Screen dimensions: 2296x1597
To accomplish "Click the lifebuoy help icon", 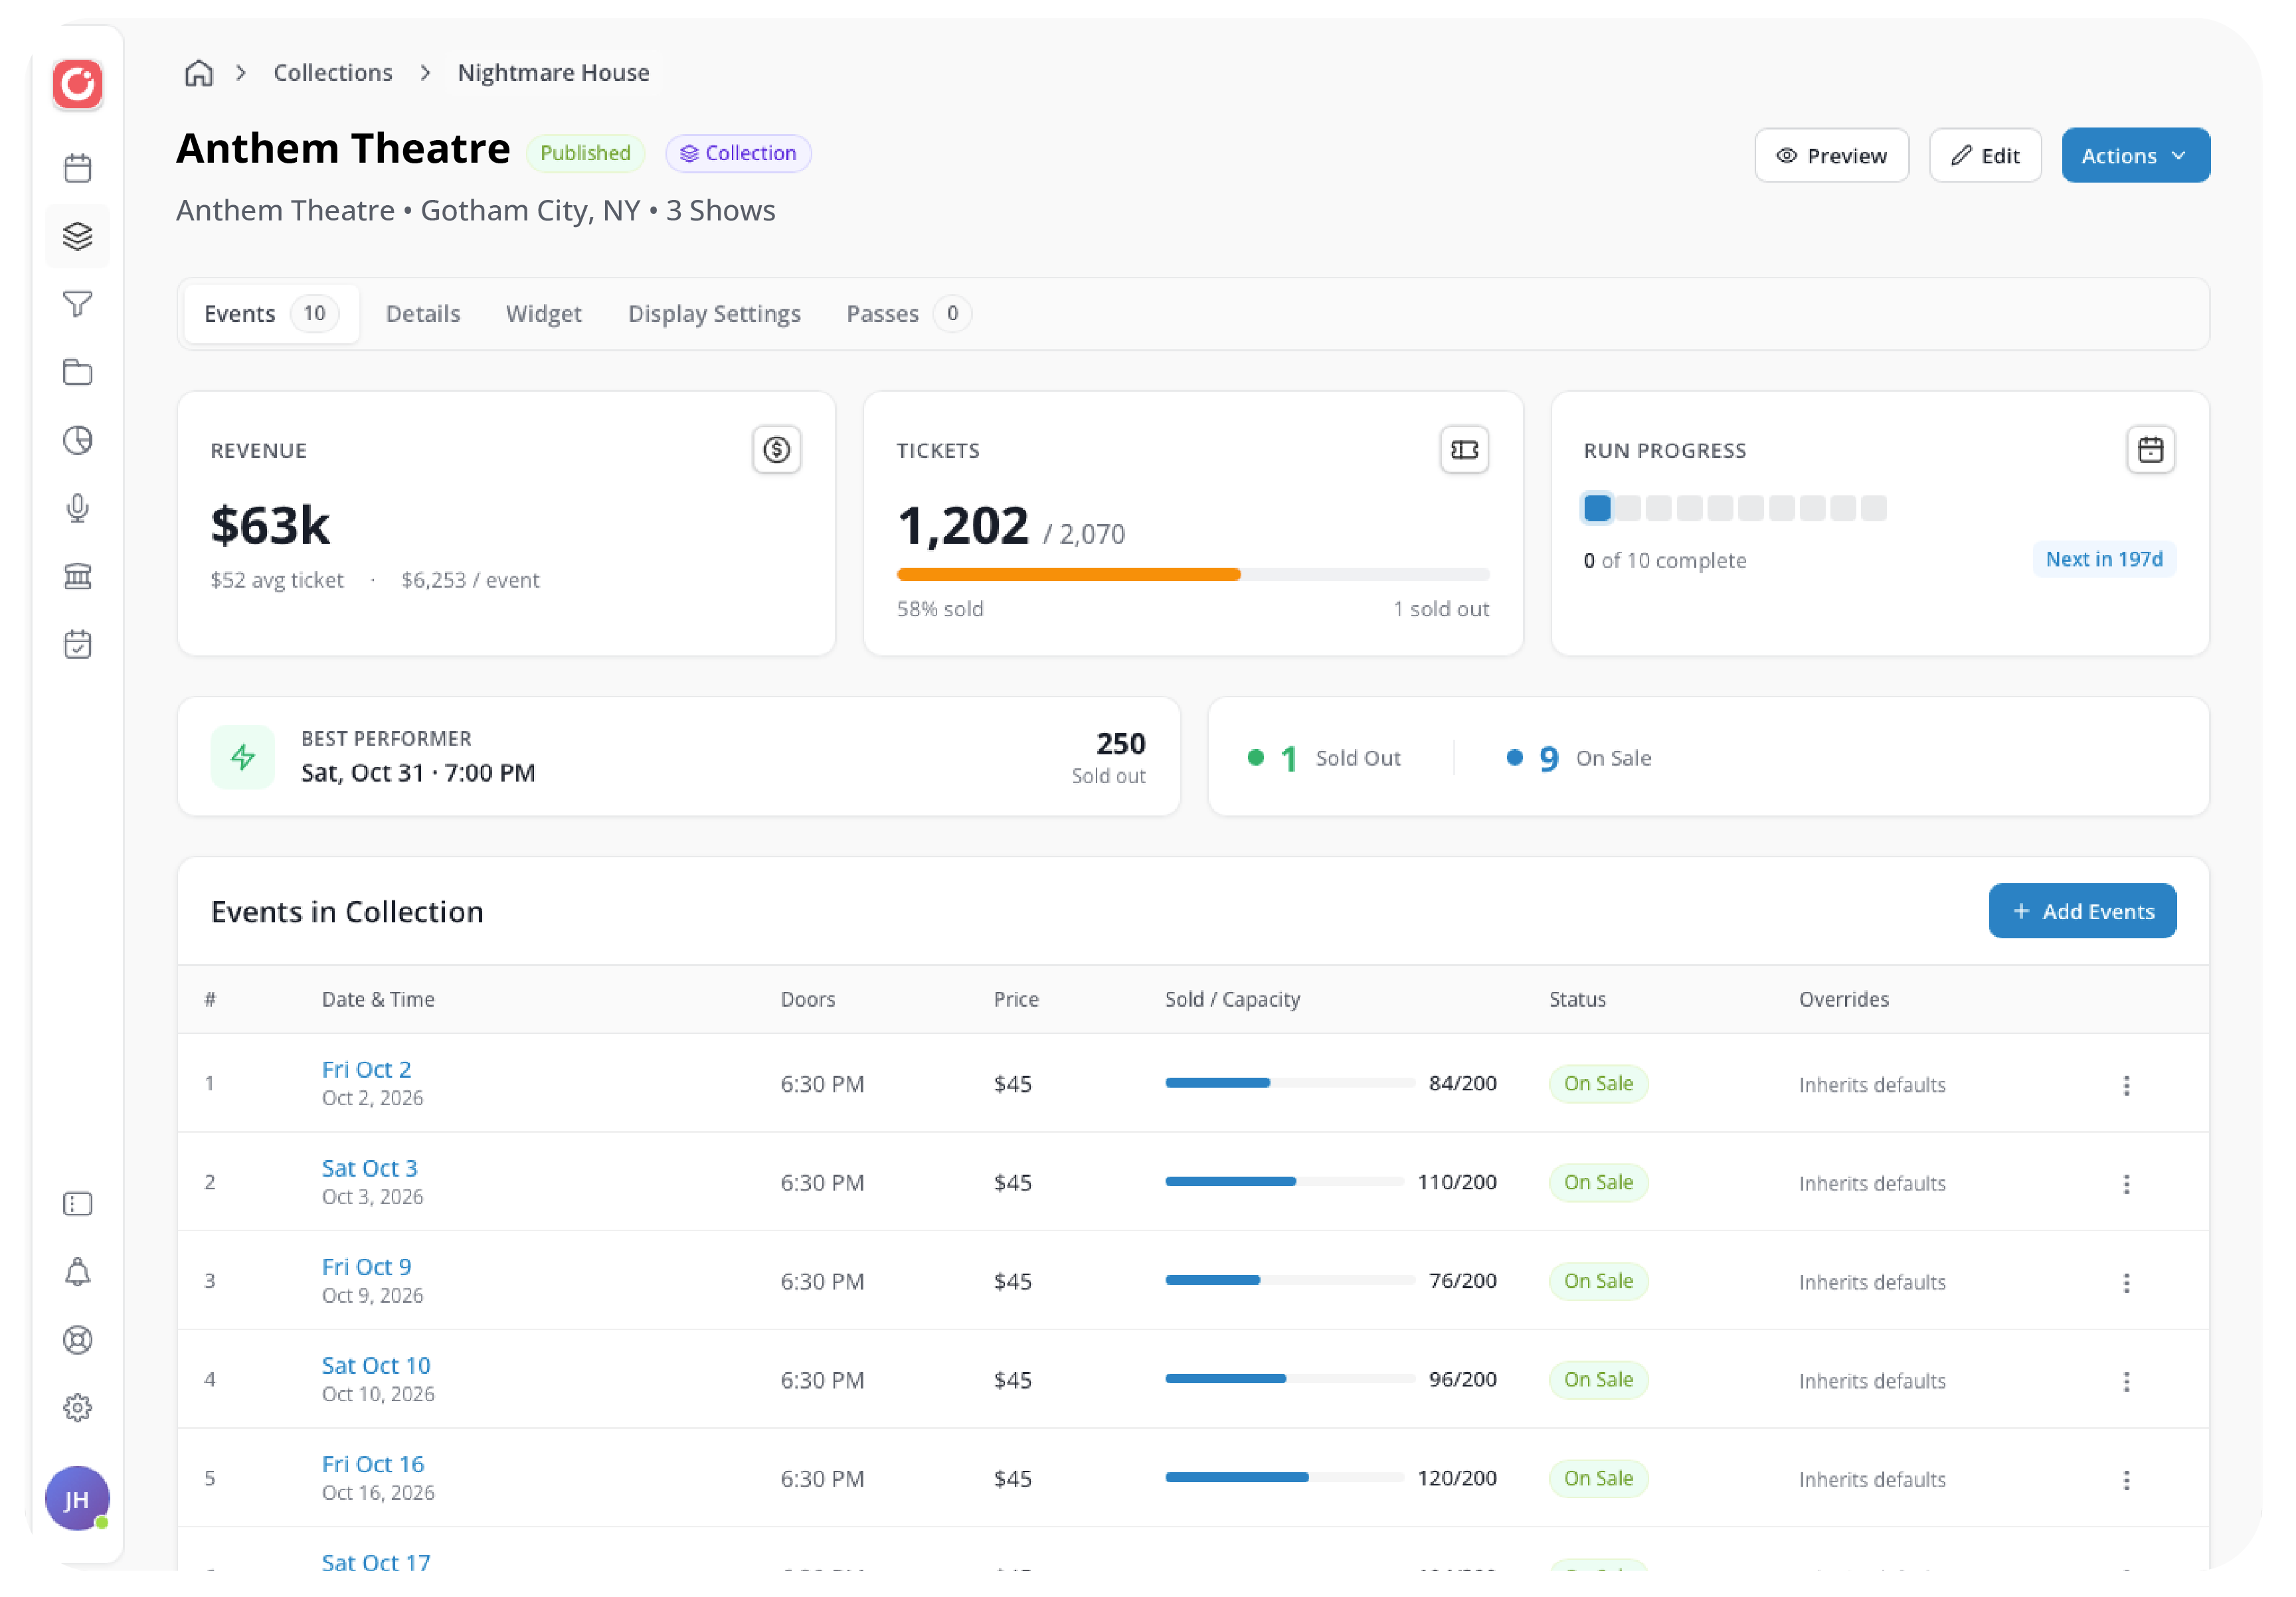I will pyautogui.click(x=78, y=1340).
